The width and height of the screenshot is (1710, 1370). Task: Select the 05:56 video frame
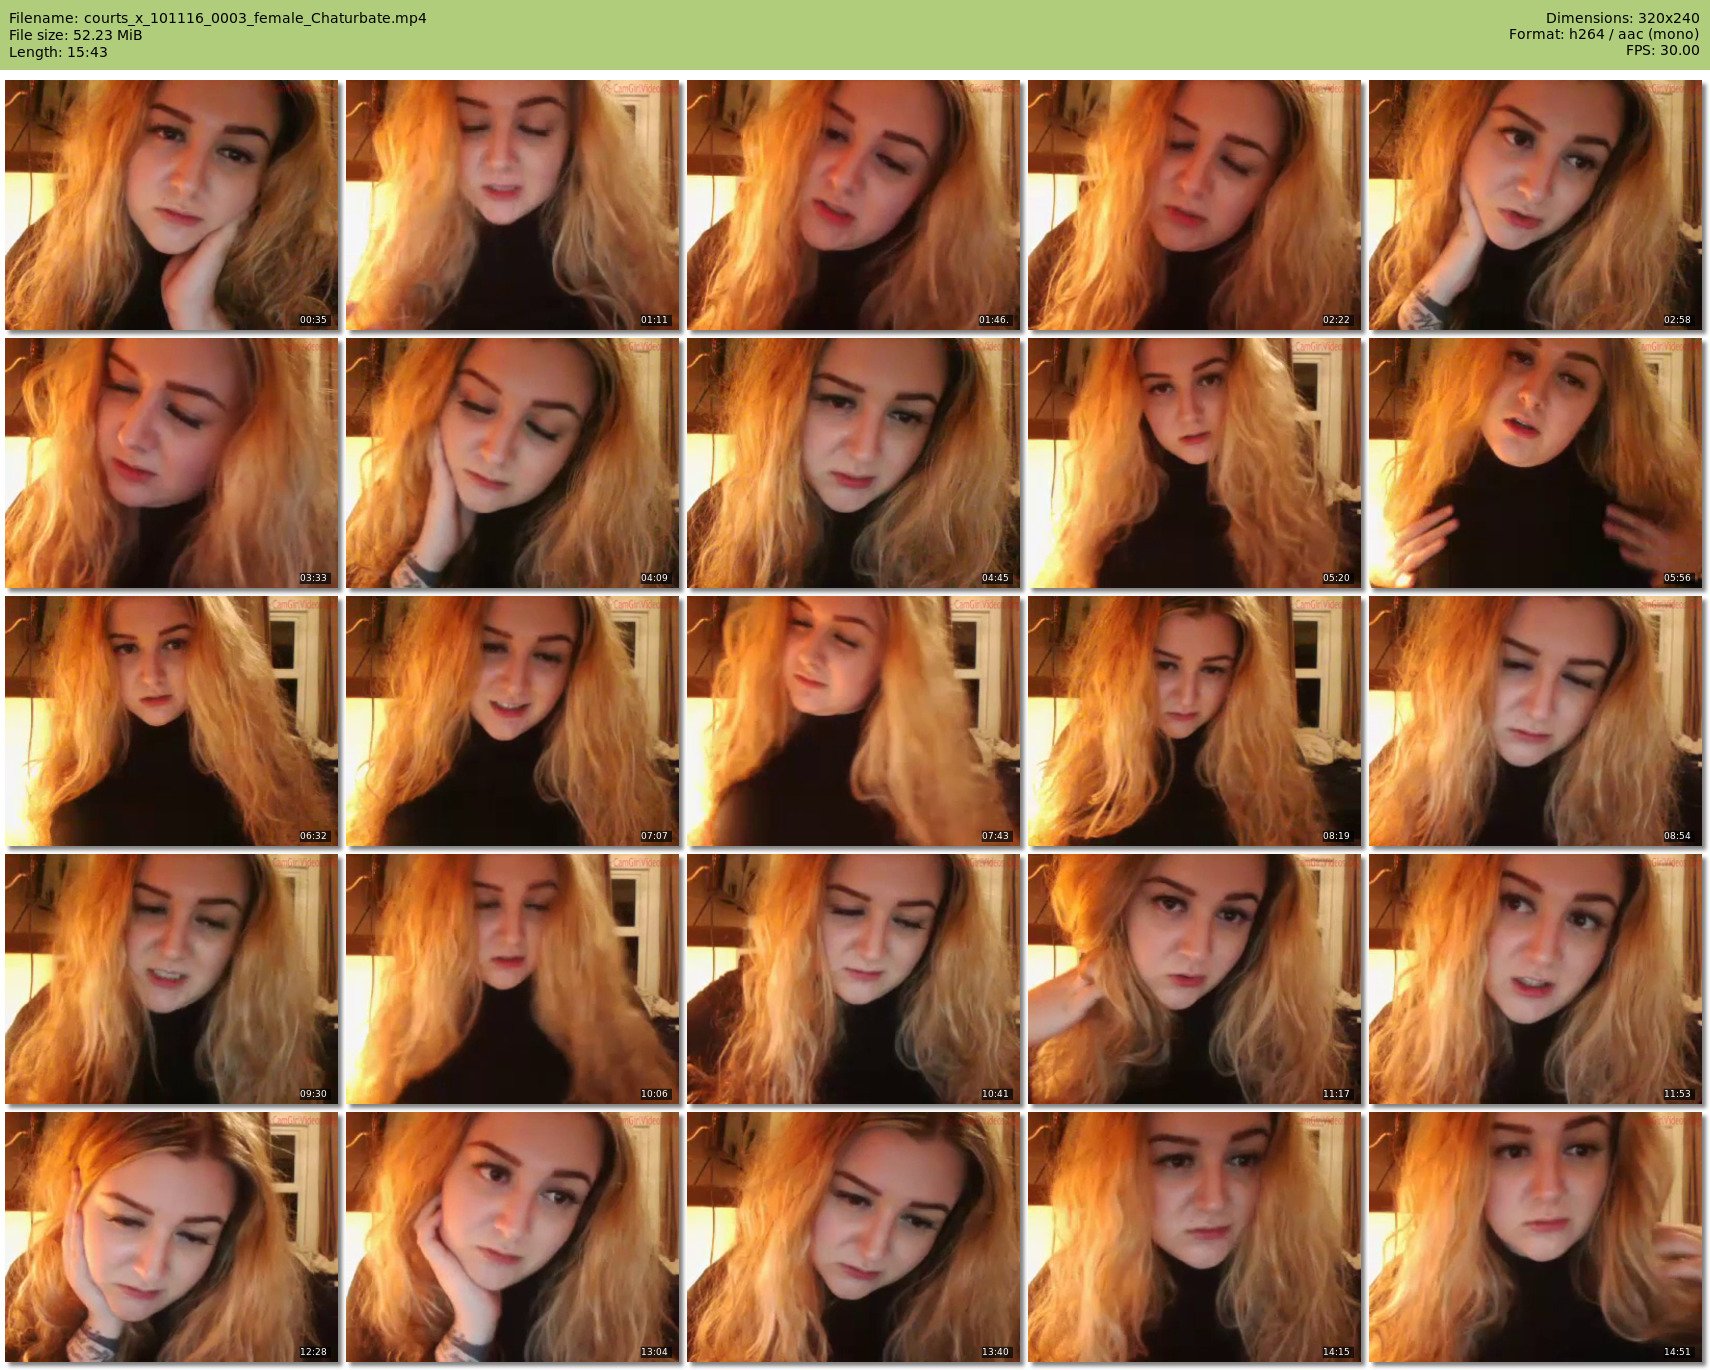[1536, 463]
